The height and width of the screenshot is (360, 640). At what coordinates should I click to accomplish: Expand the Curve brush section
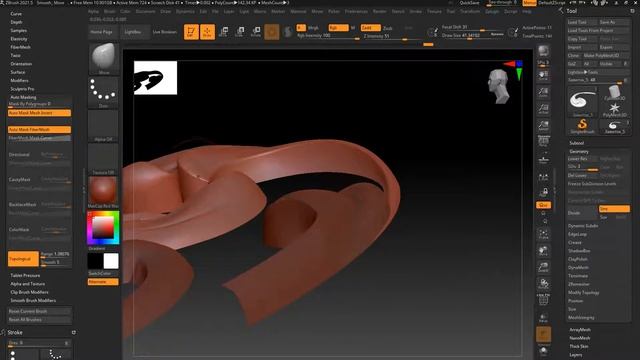[x=16, y=14]
